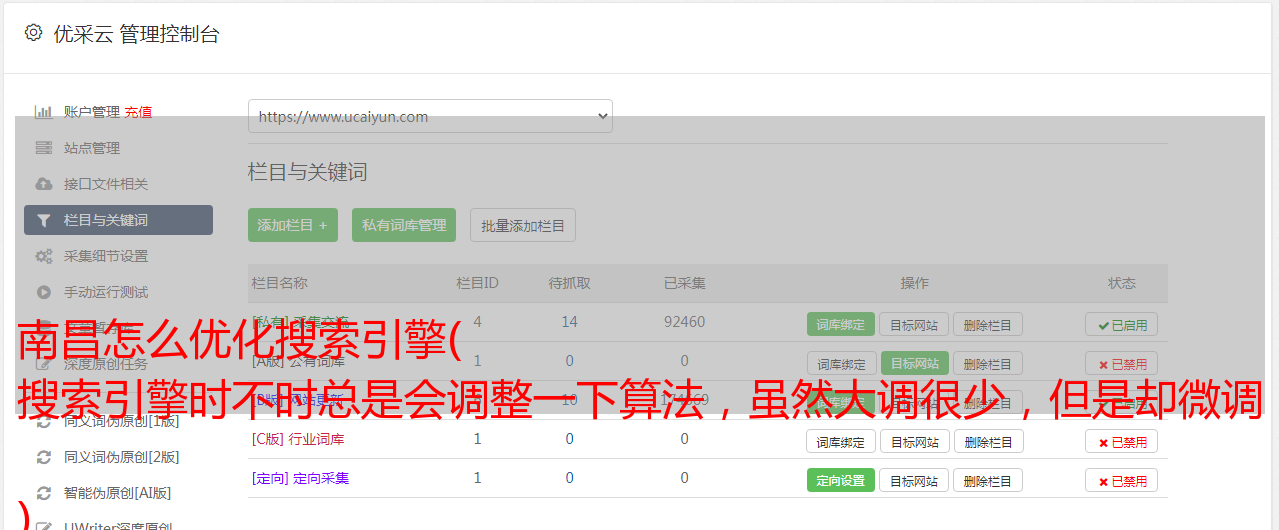Click the gears icon for 采集细节设置
1279x530 pixels.
tap(44, 256)
